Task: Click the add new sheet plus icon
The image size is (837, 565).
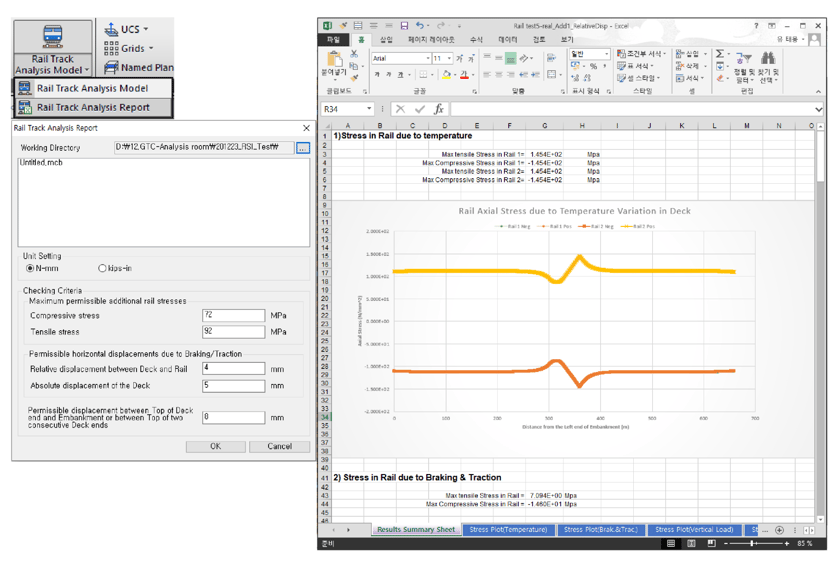Action: click(x=779, y=530)
